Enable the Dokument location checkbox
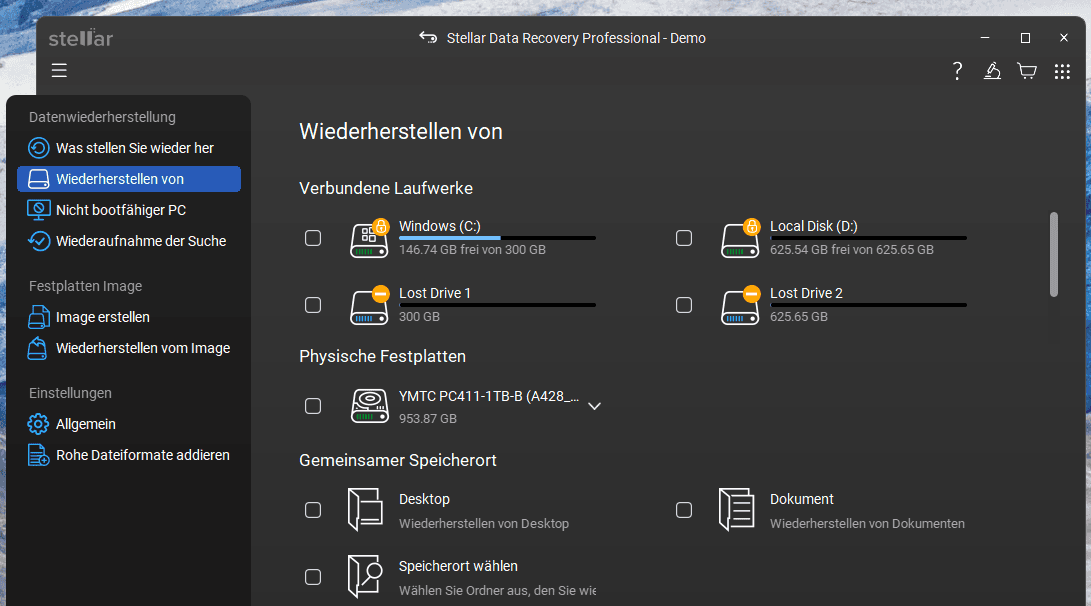This screenshot has width=1091, height=606. pos(684,510)
